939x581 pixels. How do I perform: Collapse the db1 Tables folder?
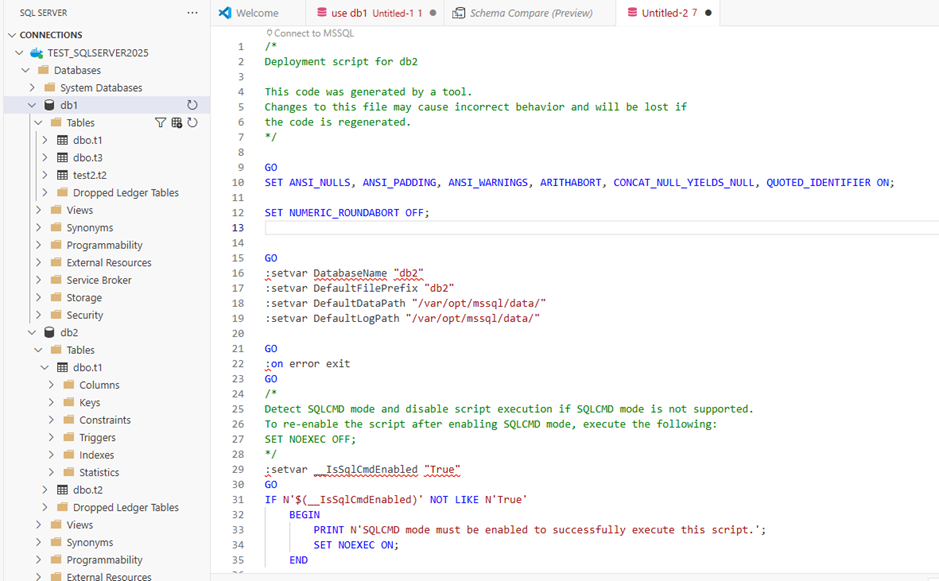38,122
